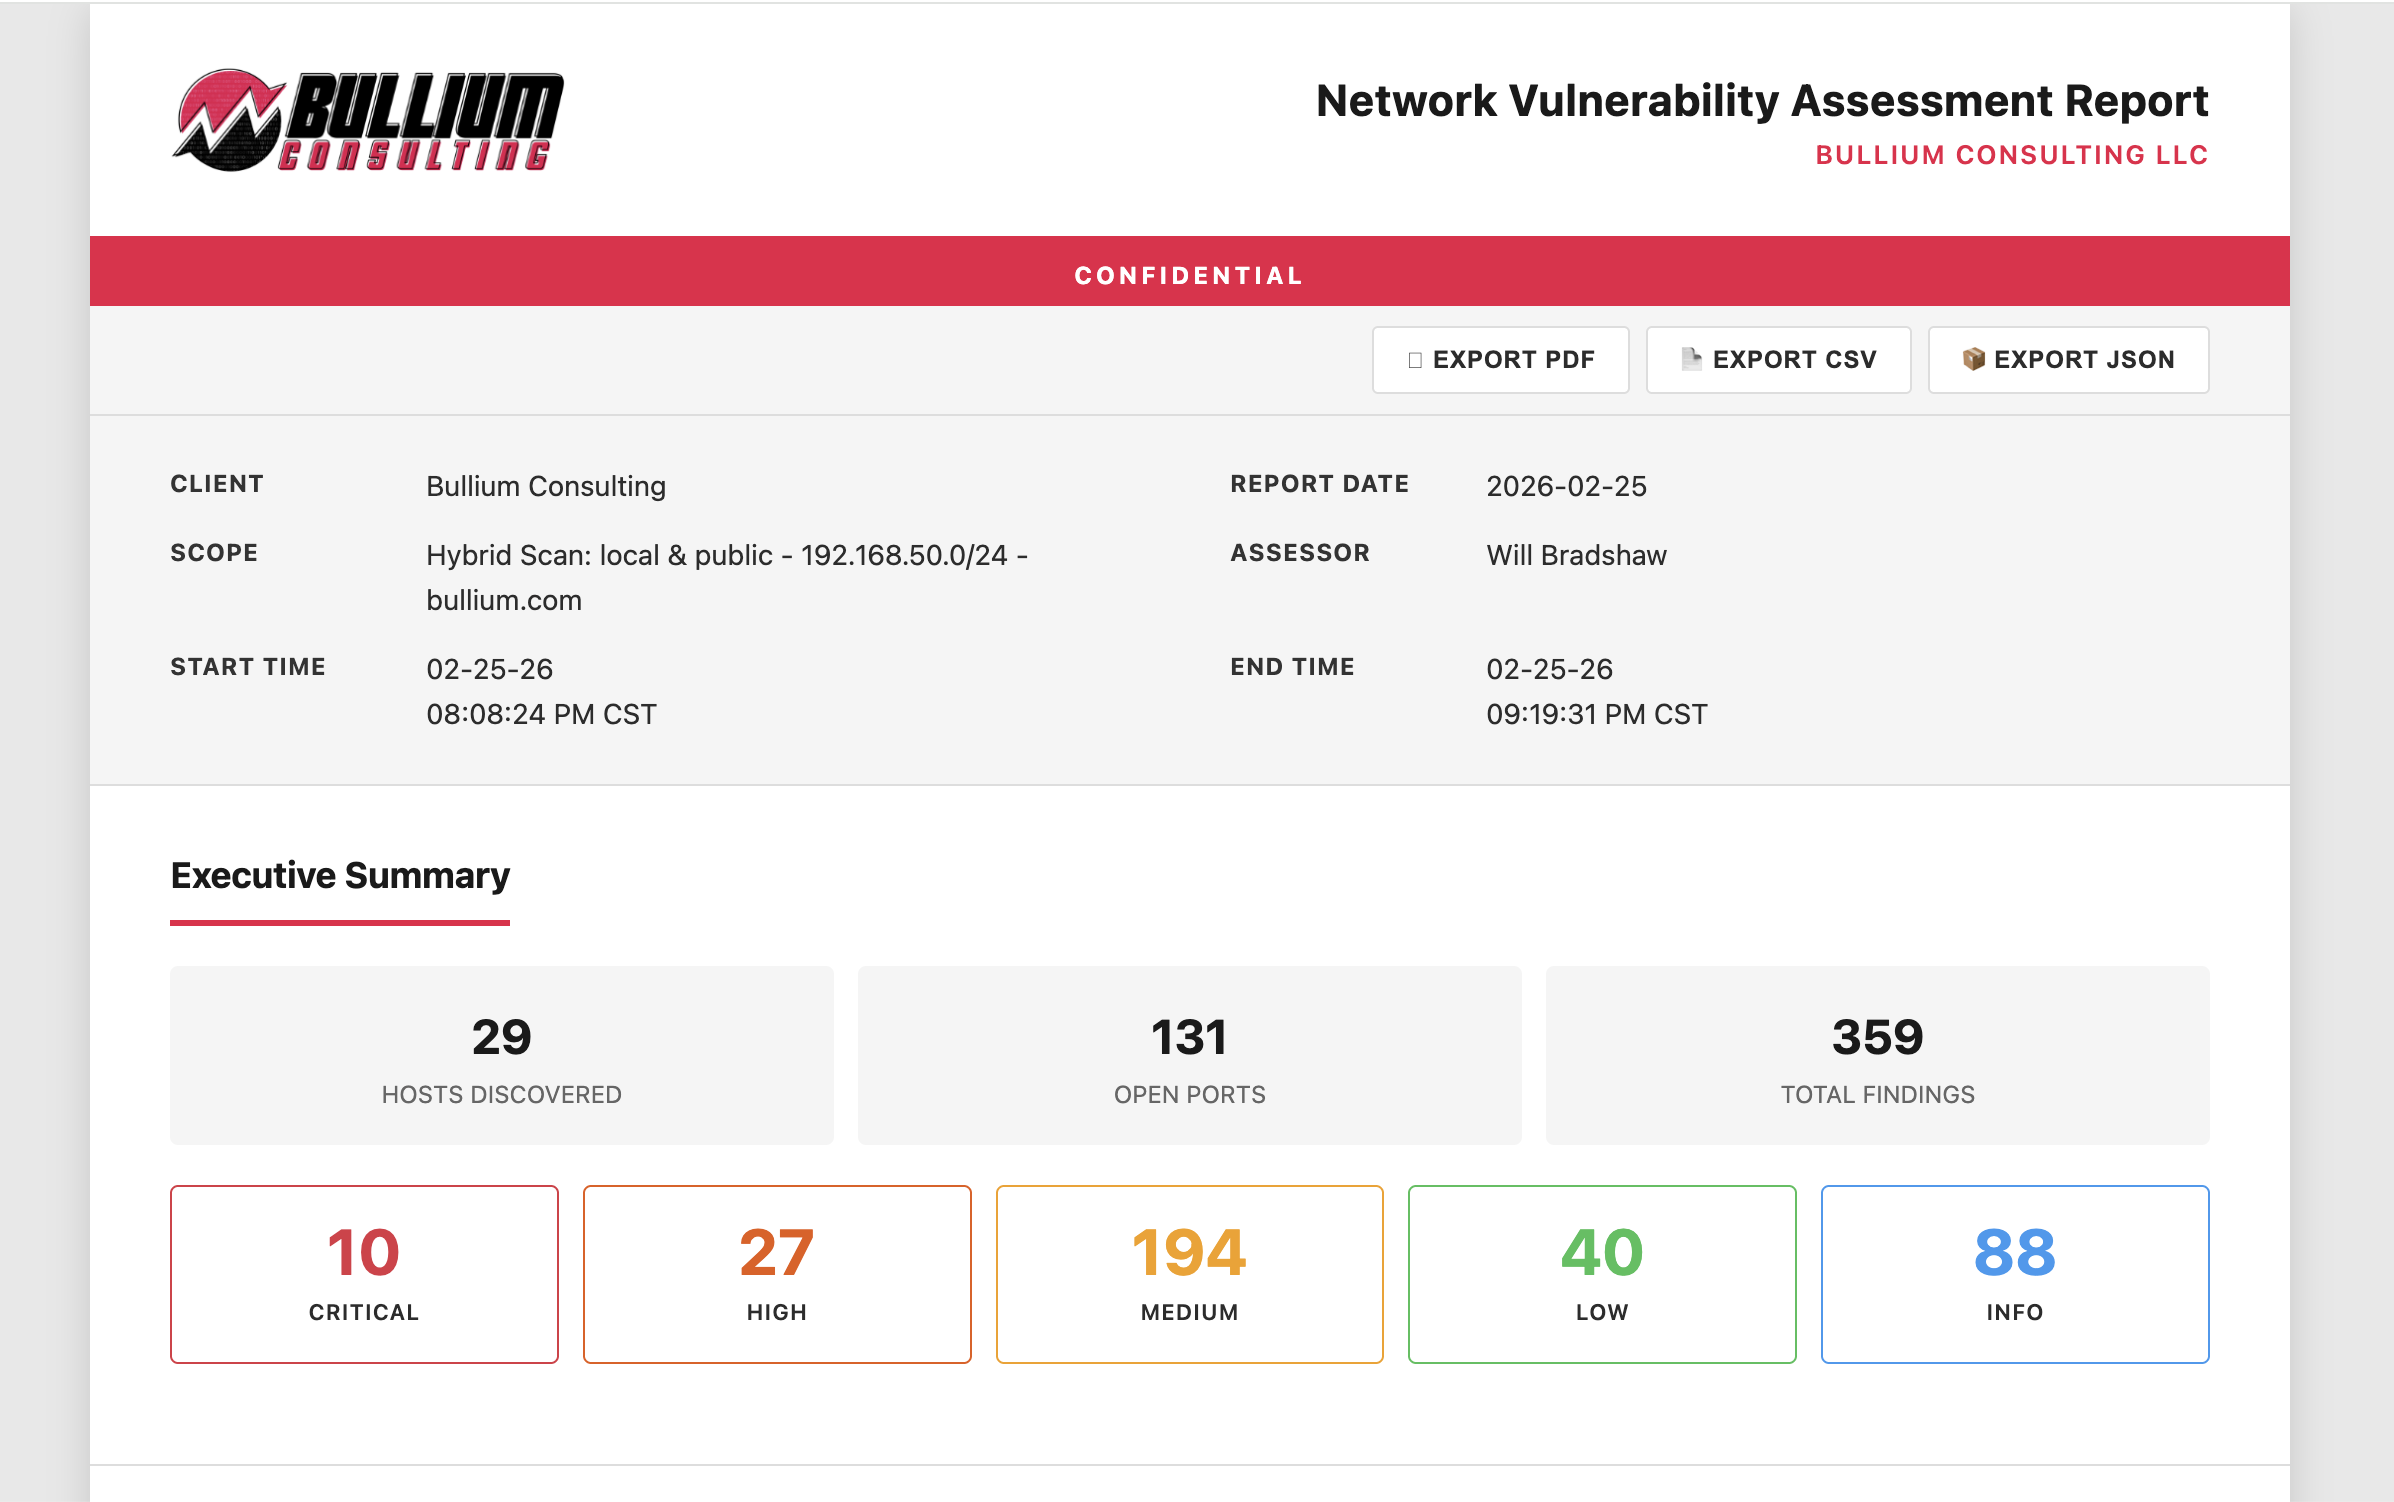The width and height of the screenshot is (2394, 1502).
Task: Export the report as JSON
Action: click(2067, 359)
